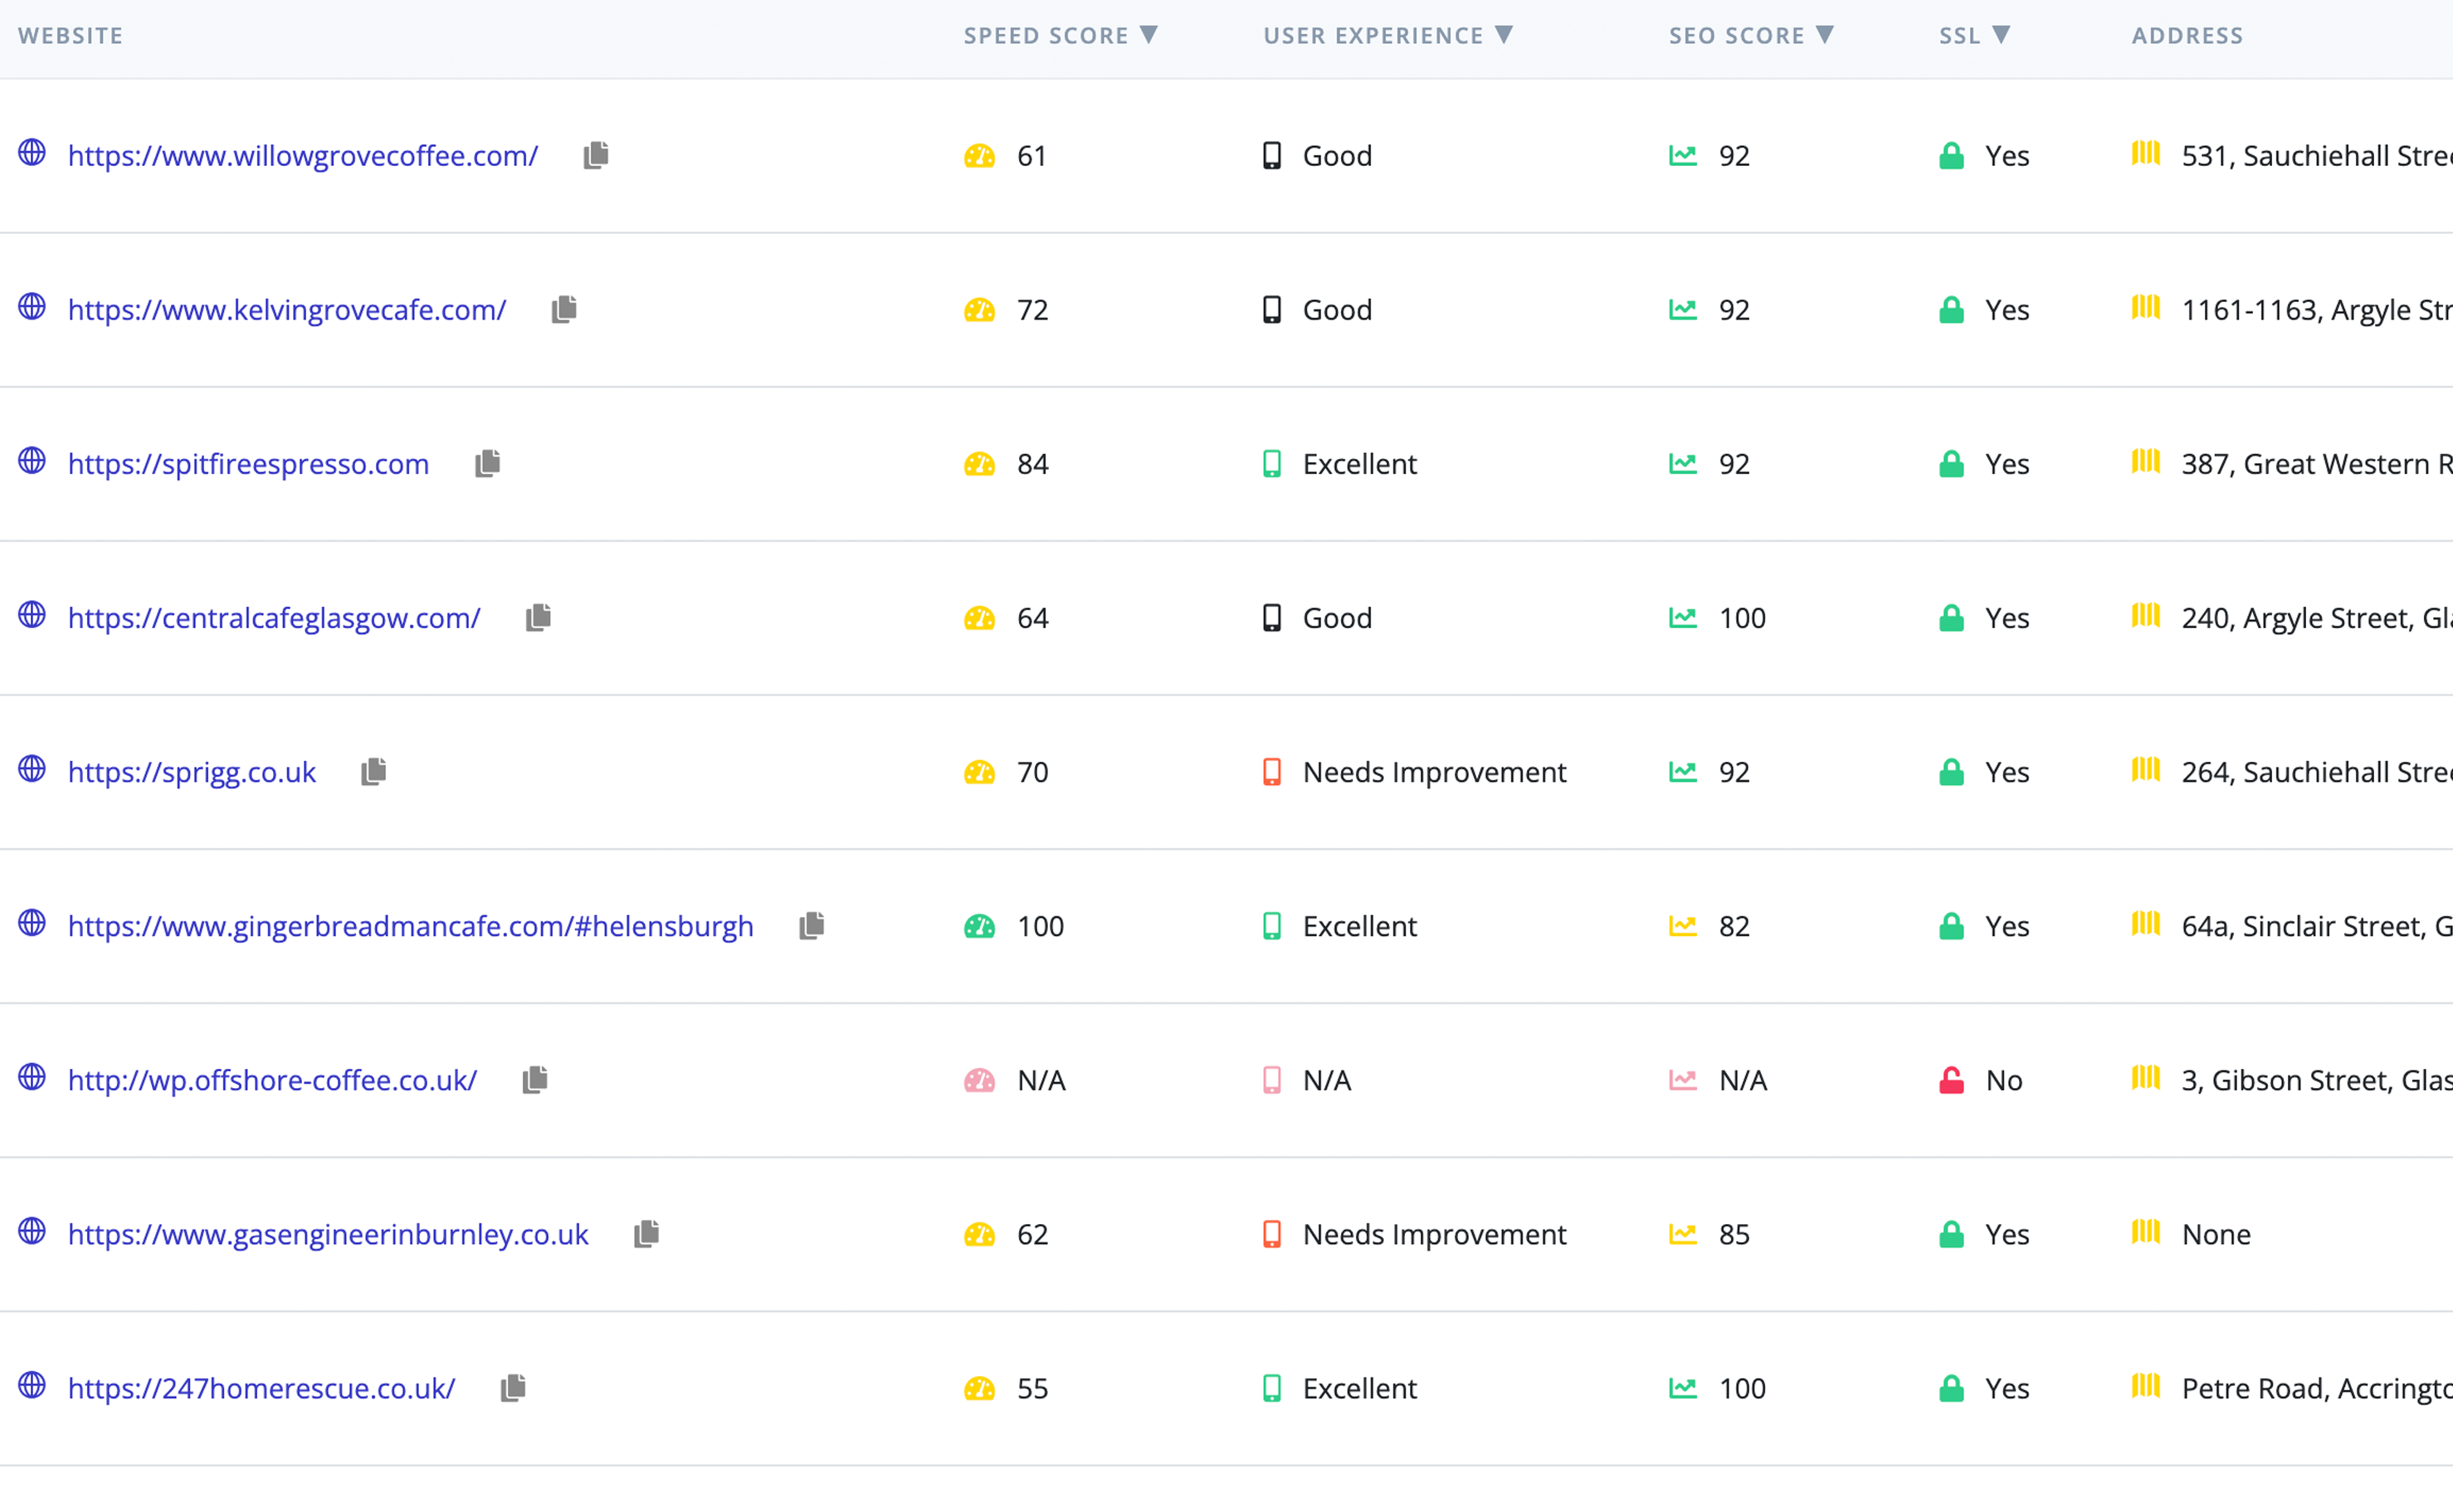Copy spitfireespresso.com with its copy icon

pos(488,462)
